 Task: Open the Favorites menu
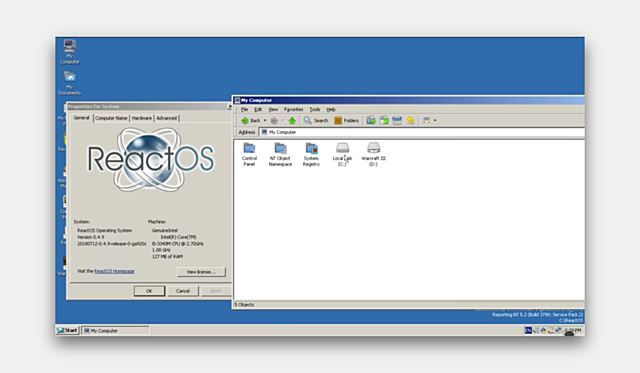coord(293,109)
